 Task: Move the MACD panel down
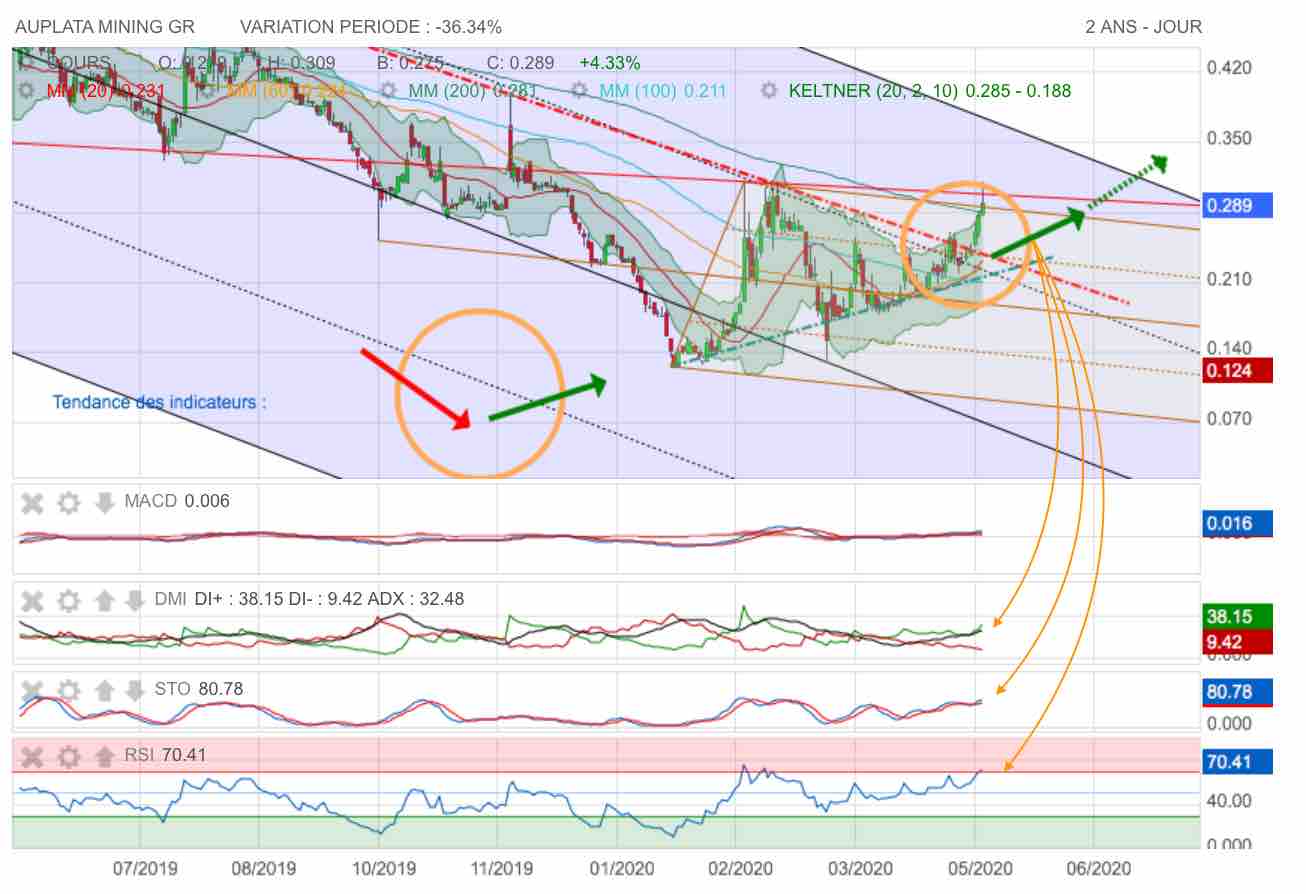104,502
